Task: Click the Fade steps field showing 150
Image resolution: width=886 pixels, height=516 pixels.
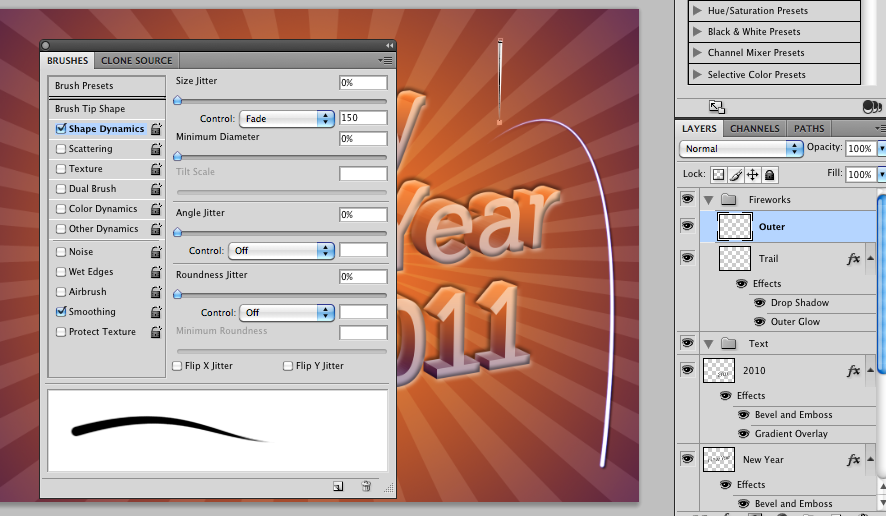Action: point(363,118)
